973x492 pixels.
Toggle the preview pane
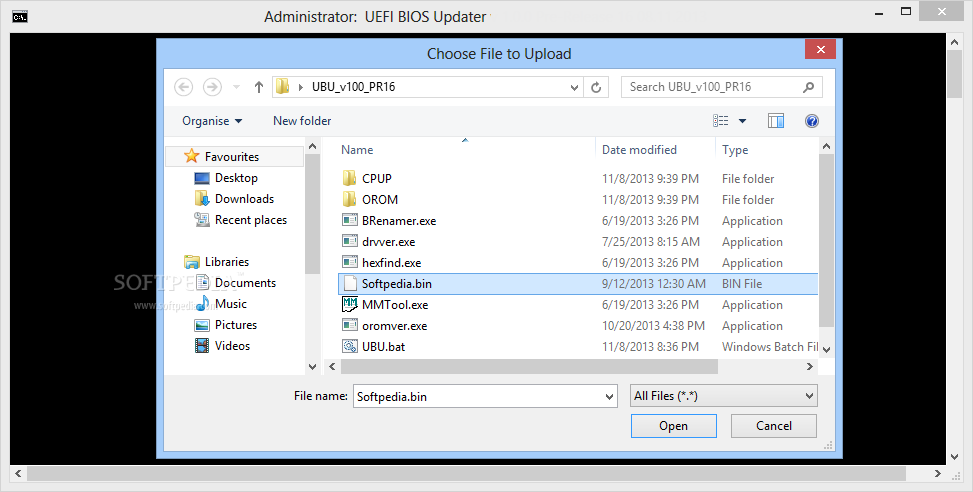[x=776, y=121]
